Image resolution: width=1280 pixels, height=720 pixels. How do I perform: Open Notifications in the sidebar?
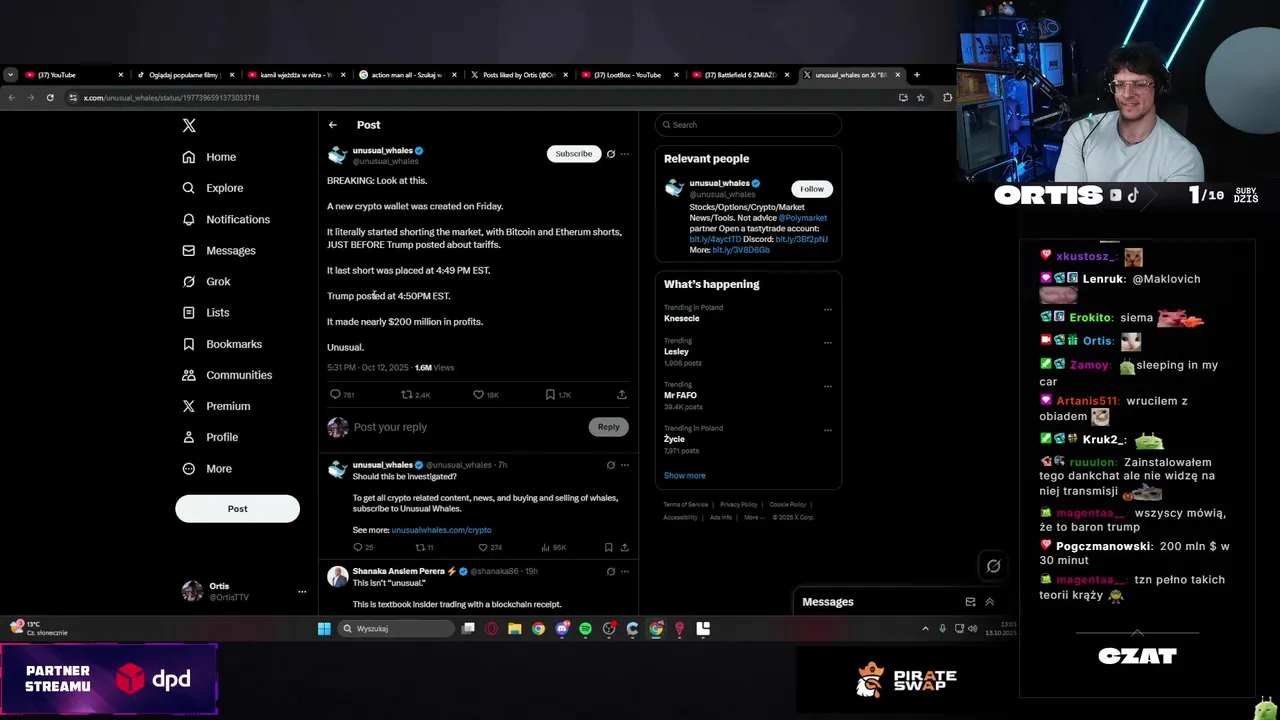click(226, 219)
